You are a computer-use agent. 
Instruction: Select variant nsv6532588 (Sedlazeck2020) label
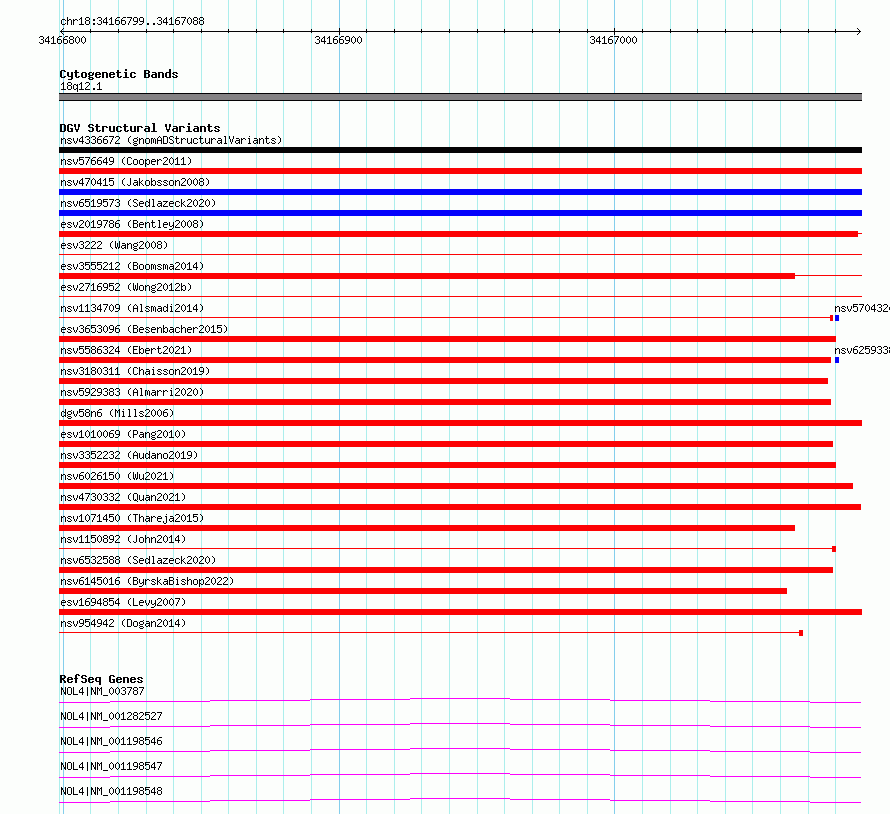click(138, 560)
